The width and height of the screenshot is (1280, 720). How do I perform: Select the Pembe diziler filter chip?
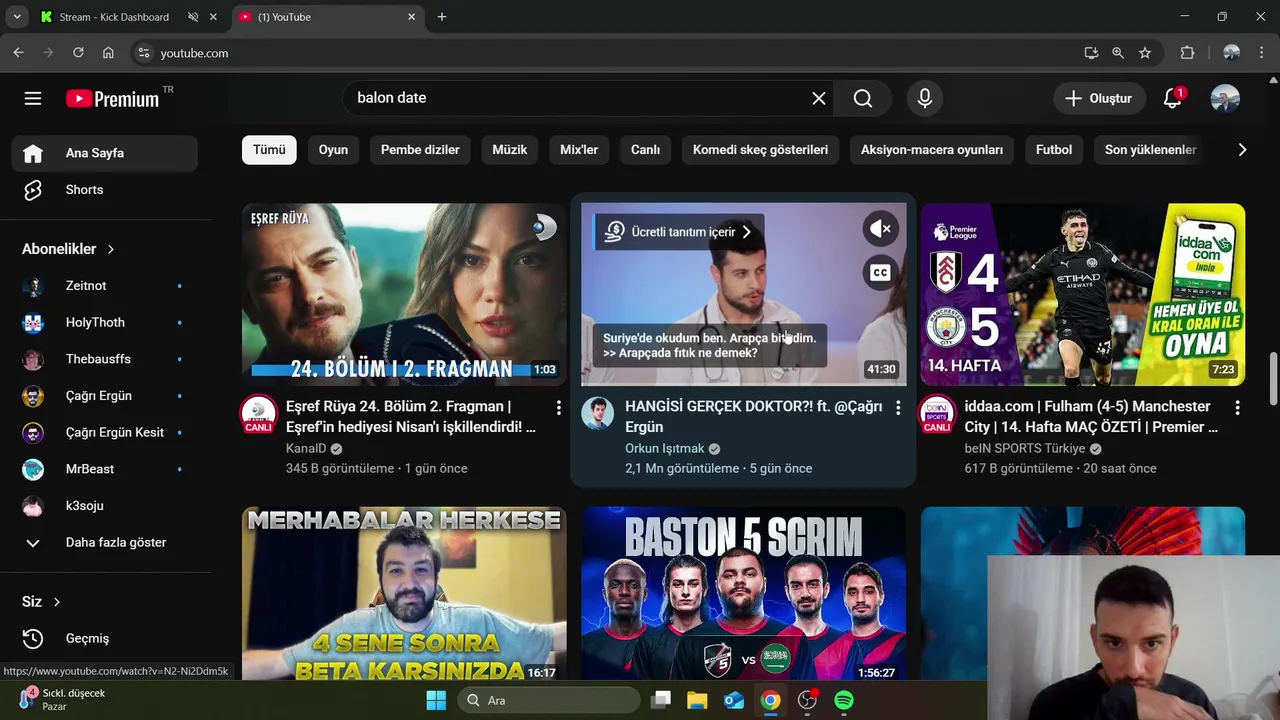point(420,150)
